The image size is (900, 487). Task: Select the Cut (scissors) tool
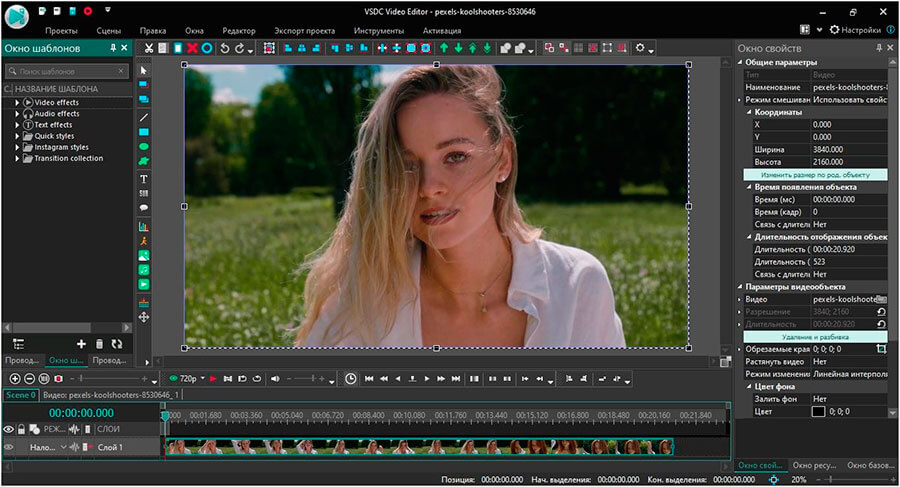[x=149, y=48]
